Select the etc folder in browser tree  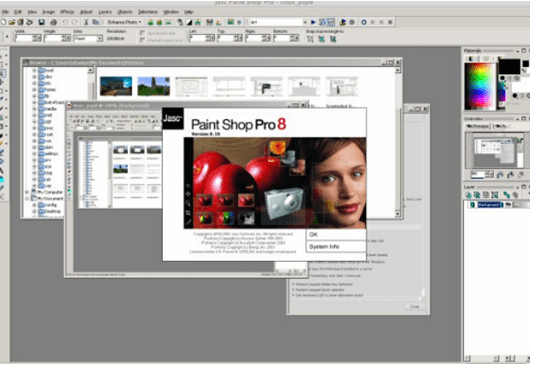click(45, 83)
